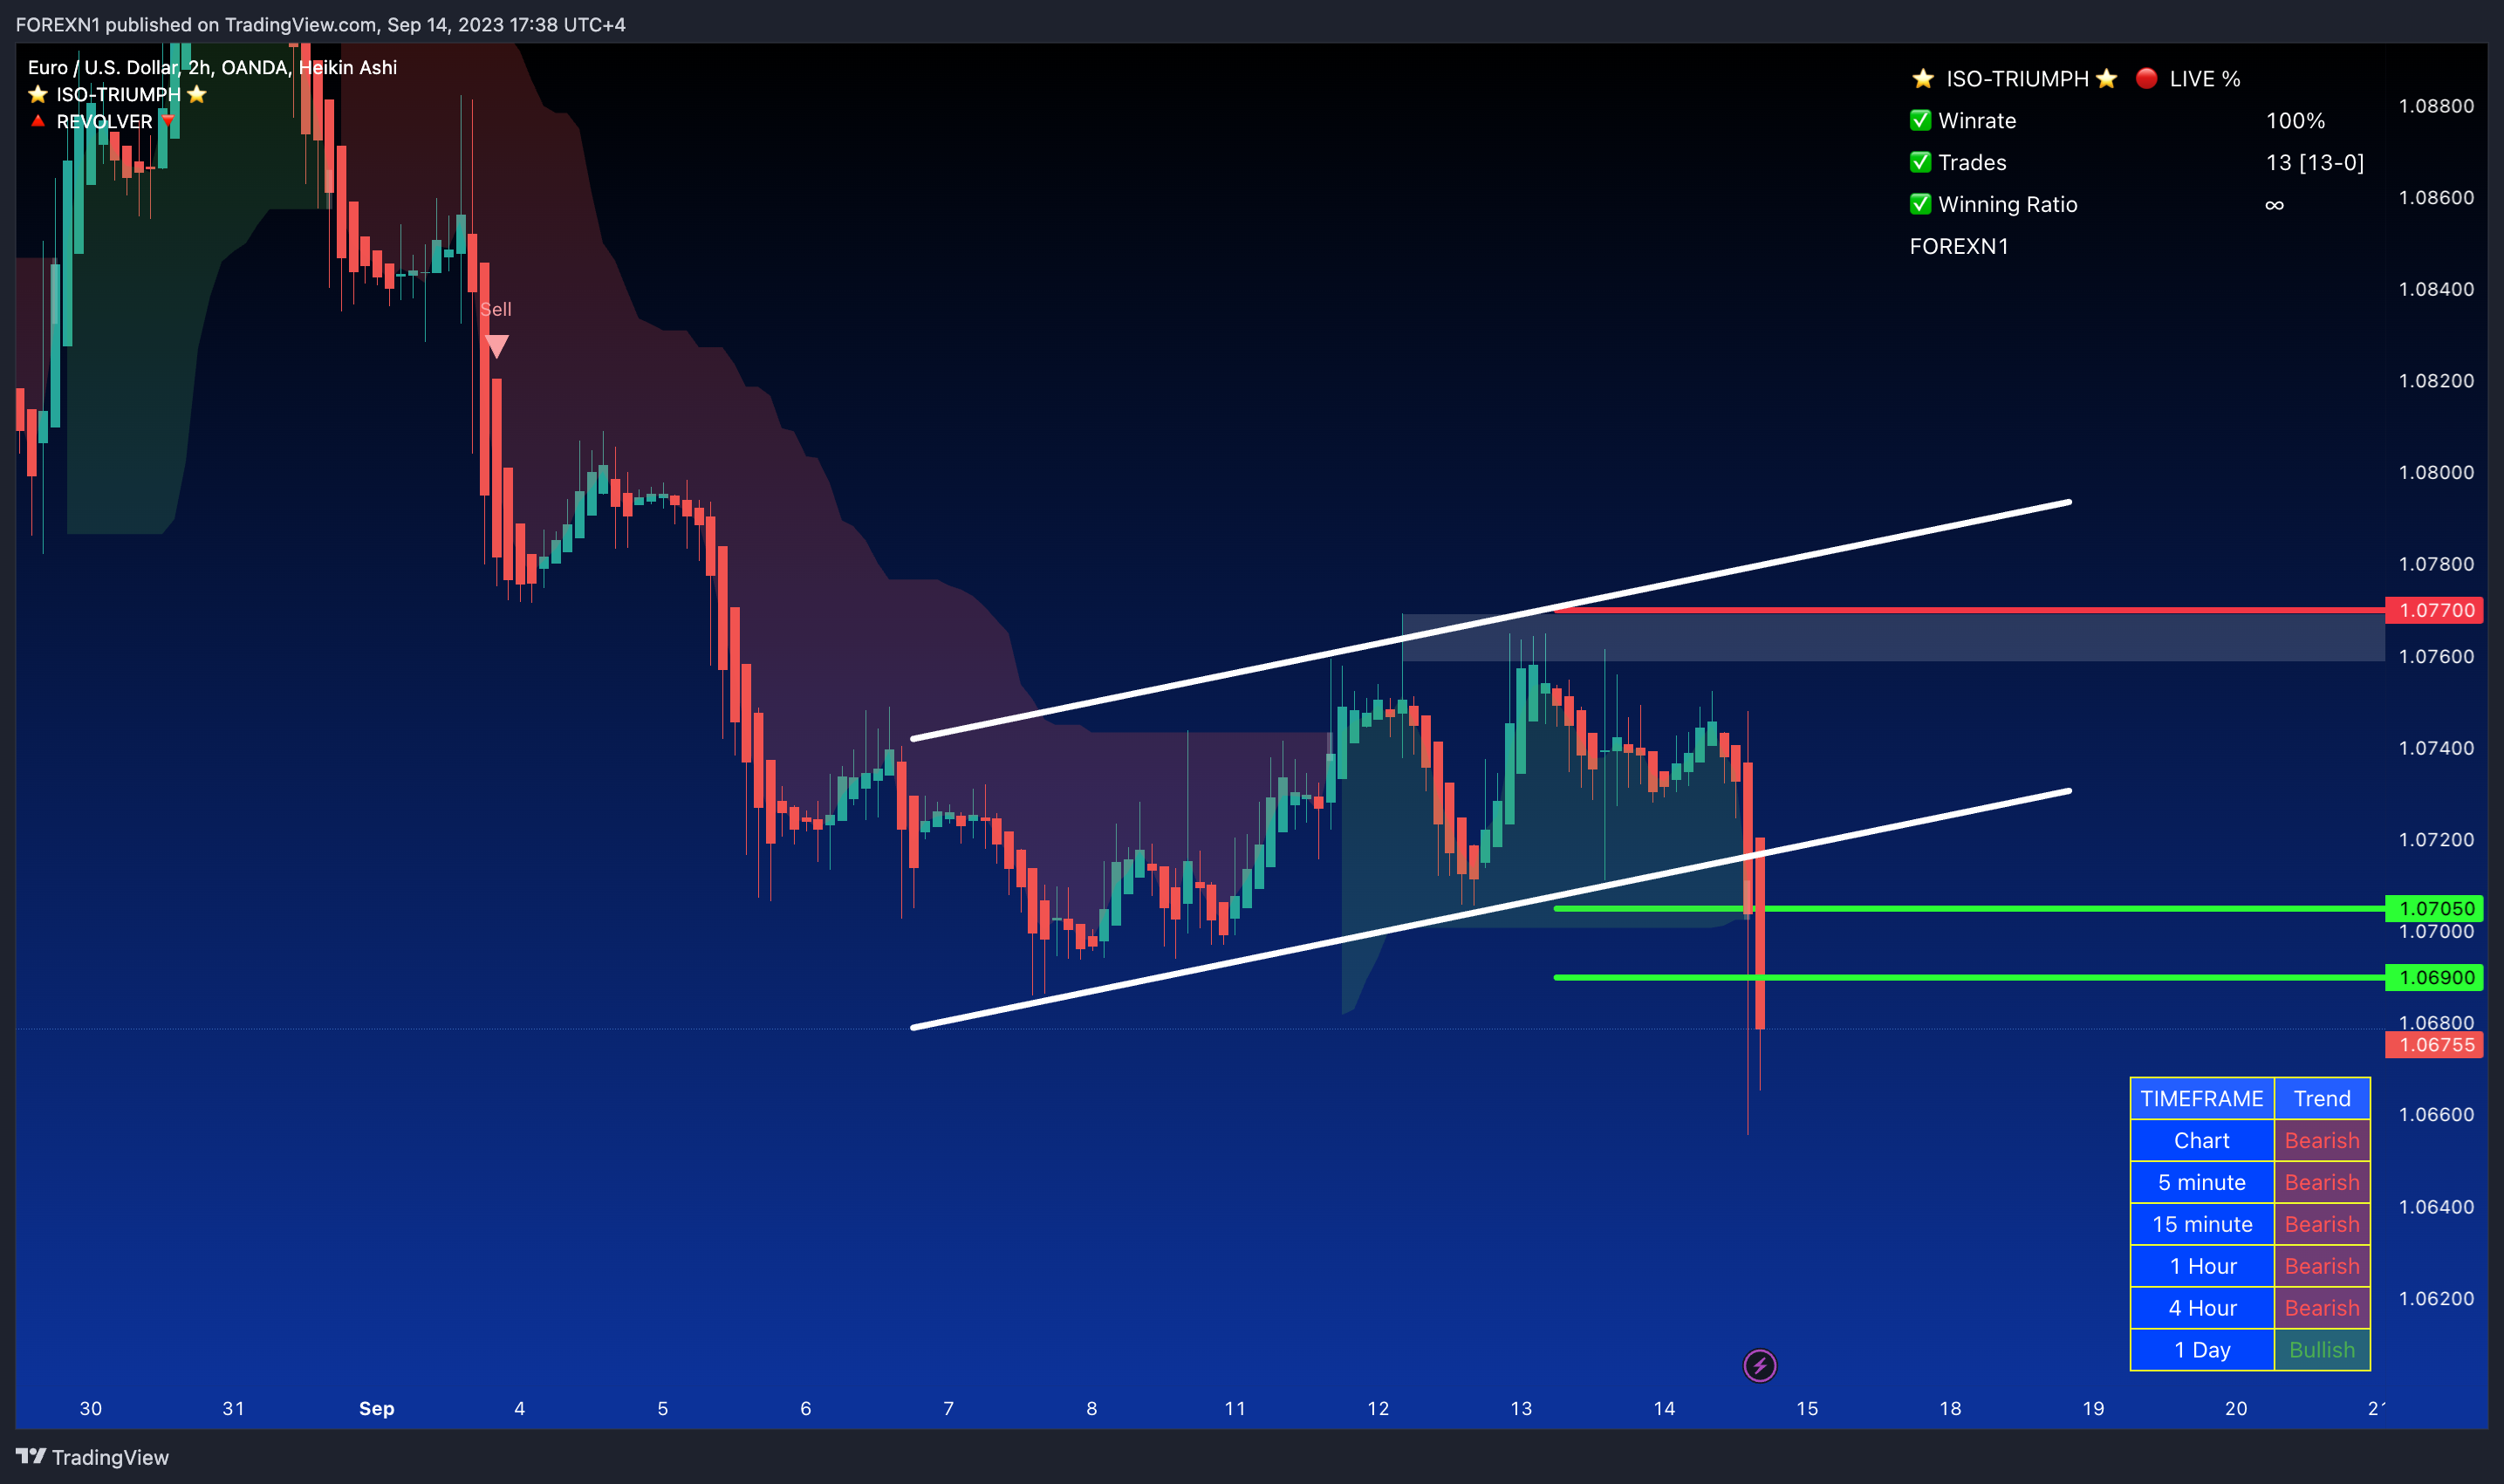Click the Trades 13 [13-0] value
2504x1484 pixels.
coord(2315,162)
